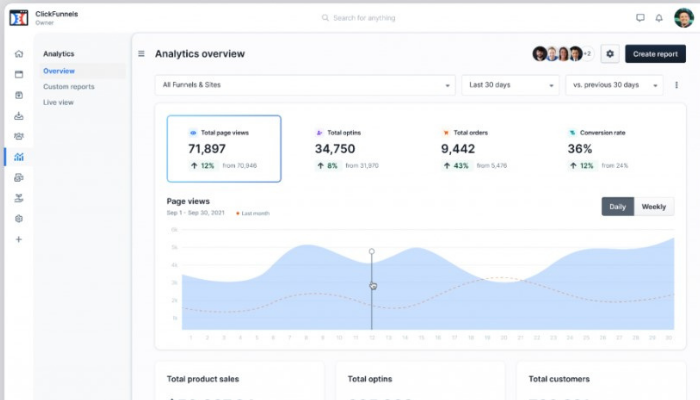The width and height of the screenshot is (700, 400).
Task: Select the Total optins metric card
Action: (x=350, y=149)
